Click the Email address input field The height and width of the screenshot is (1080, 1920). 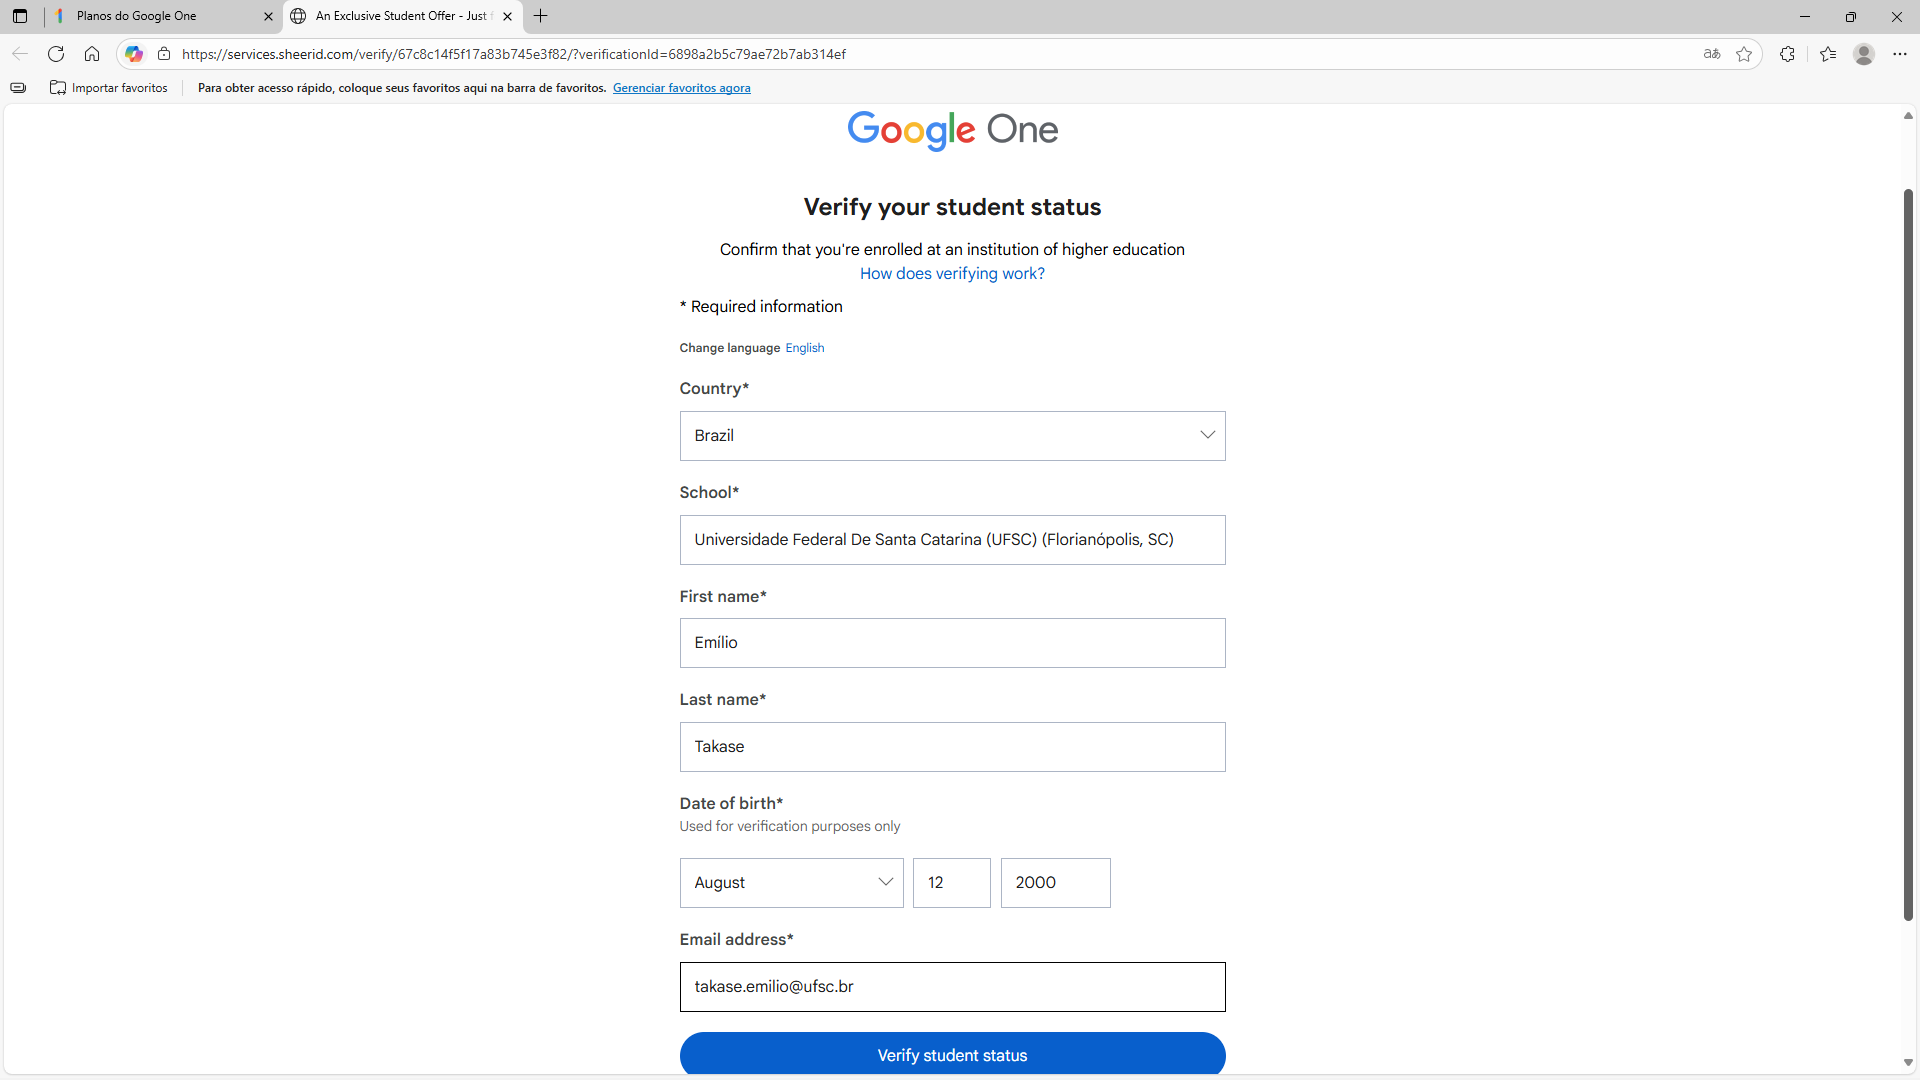click(952, 987)
